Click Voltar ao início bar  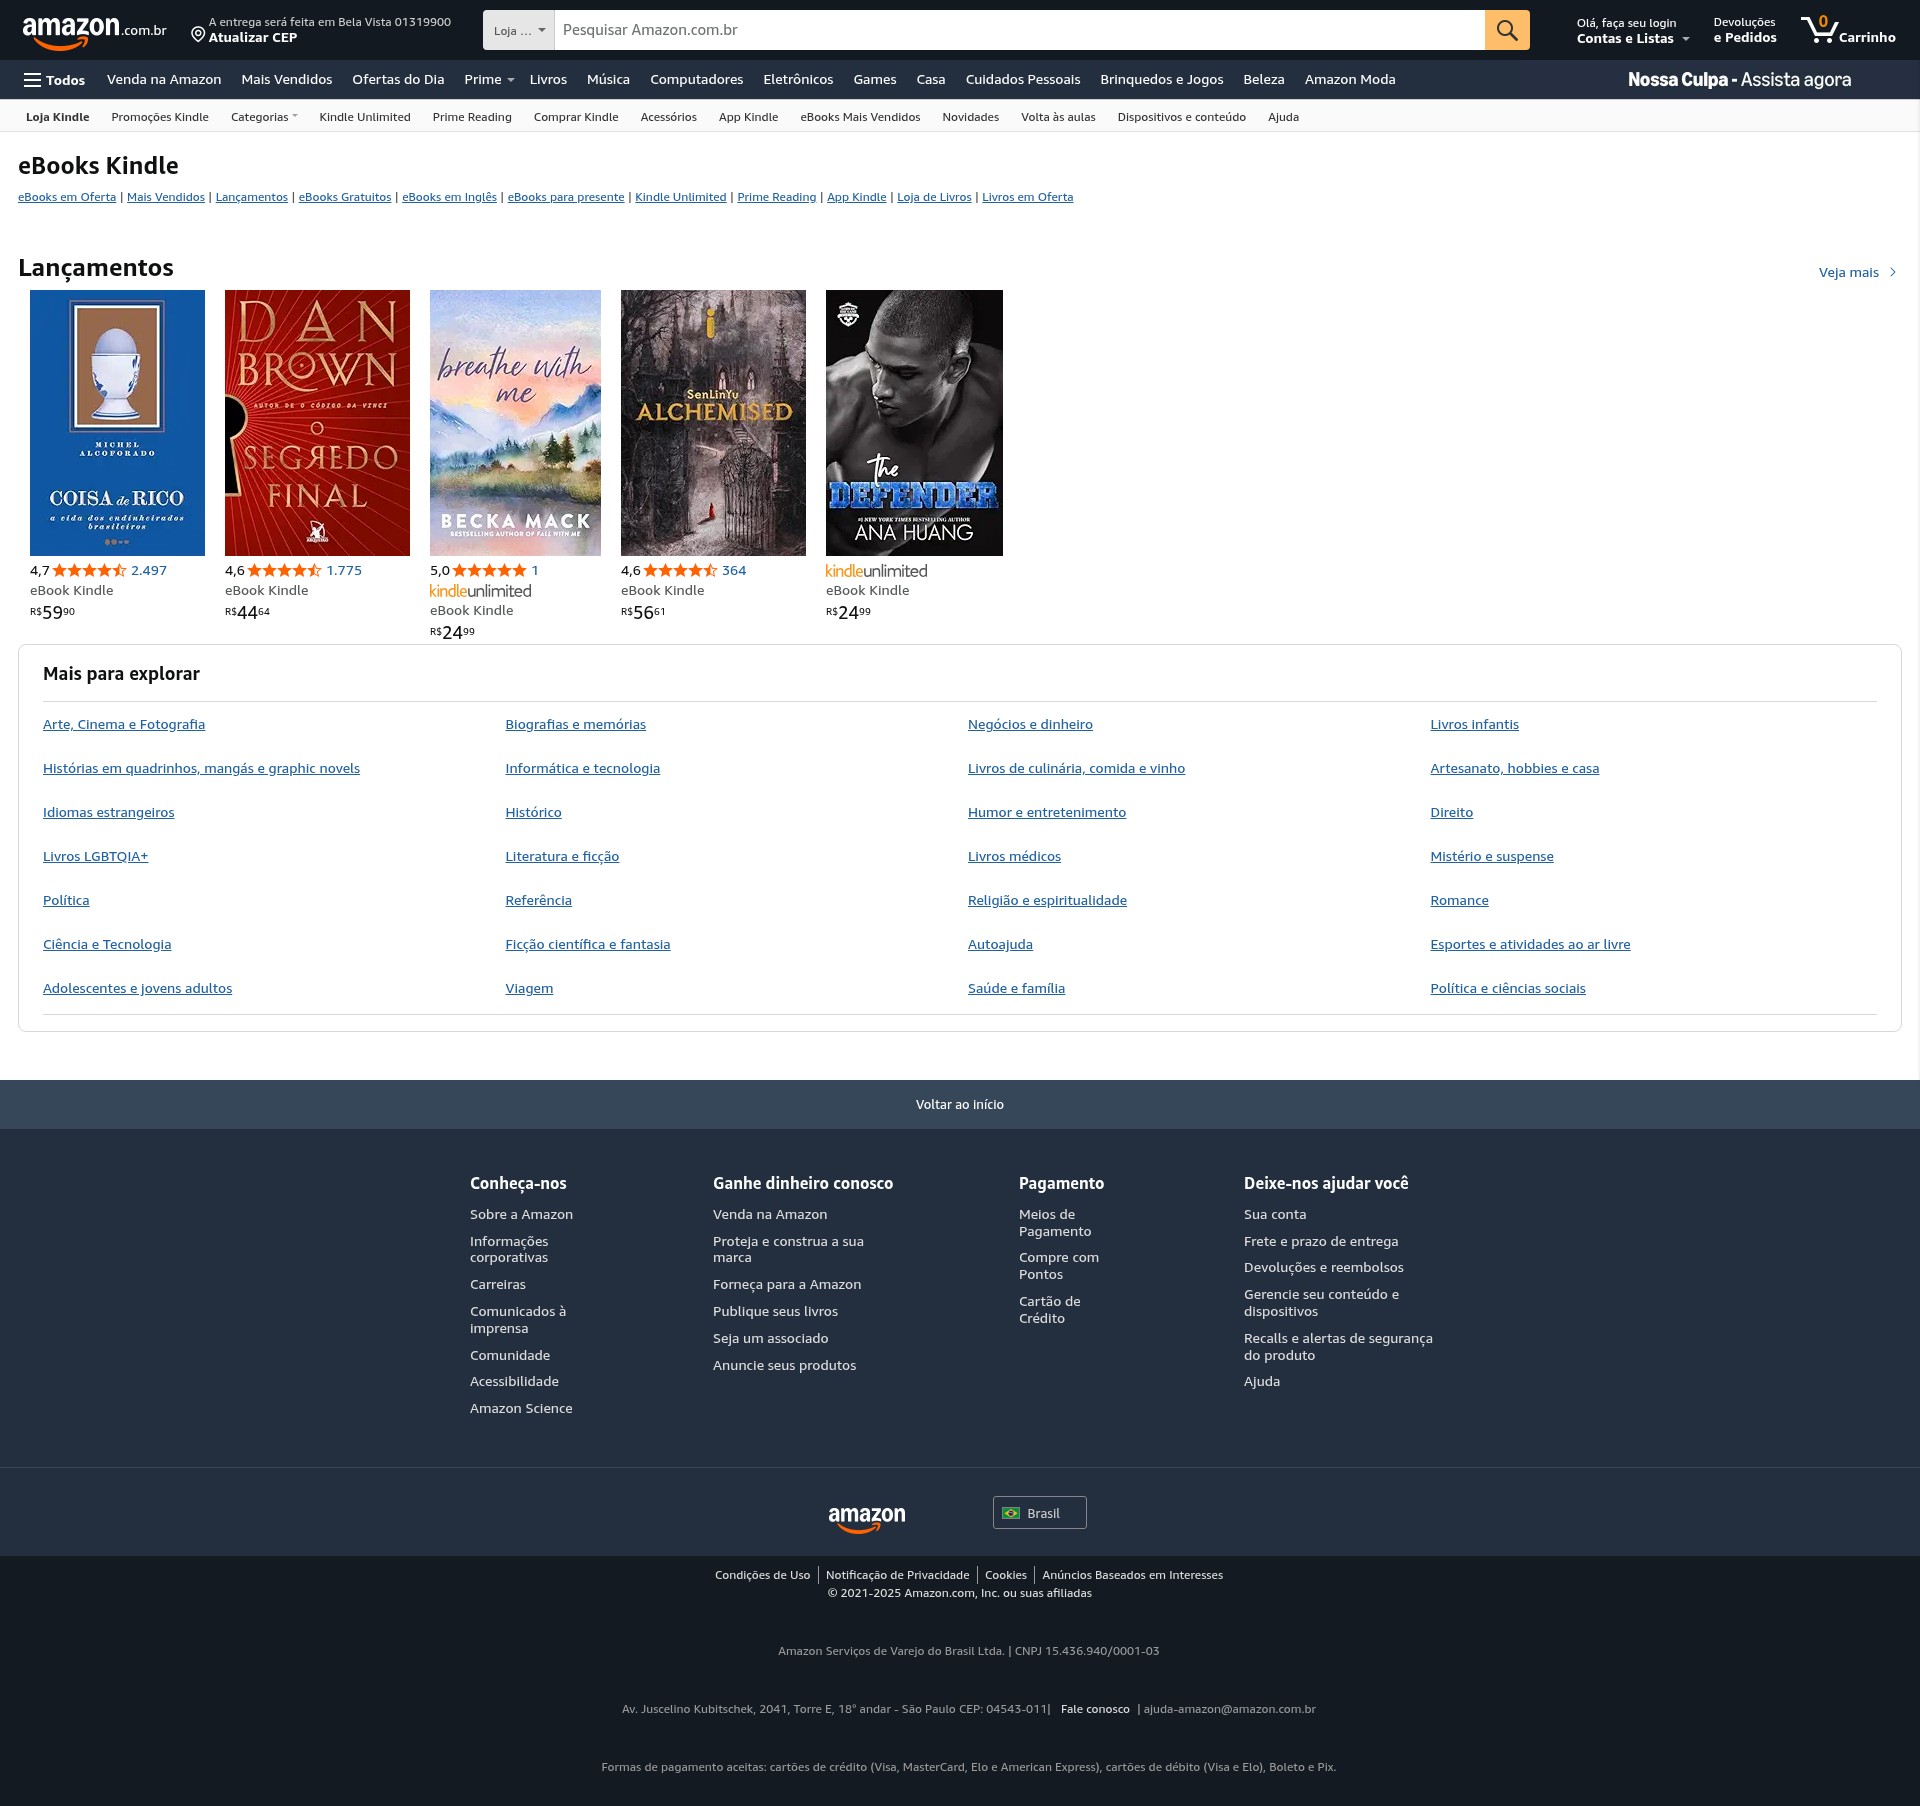pos(960,1105)
